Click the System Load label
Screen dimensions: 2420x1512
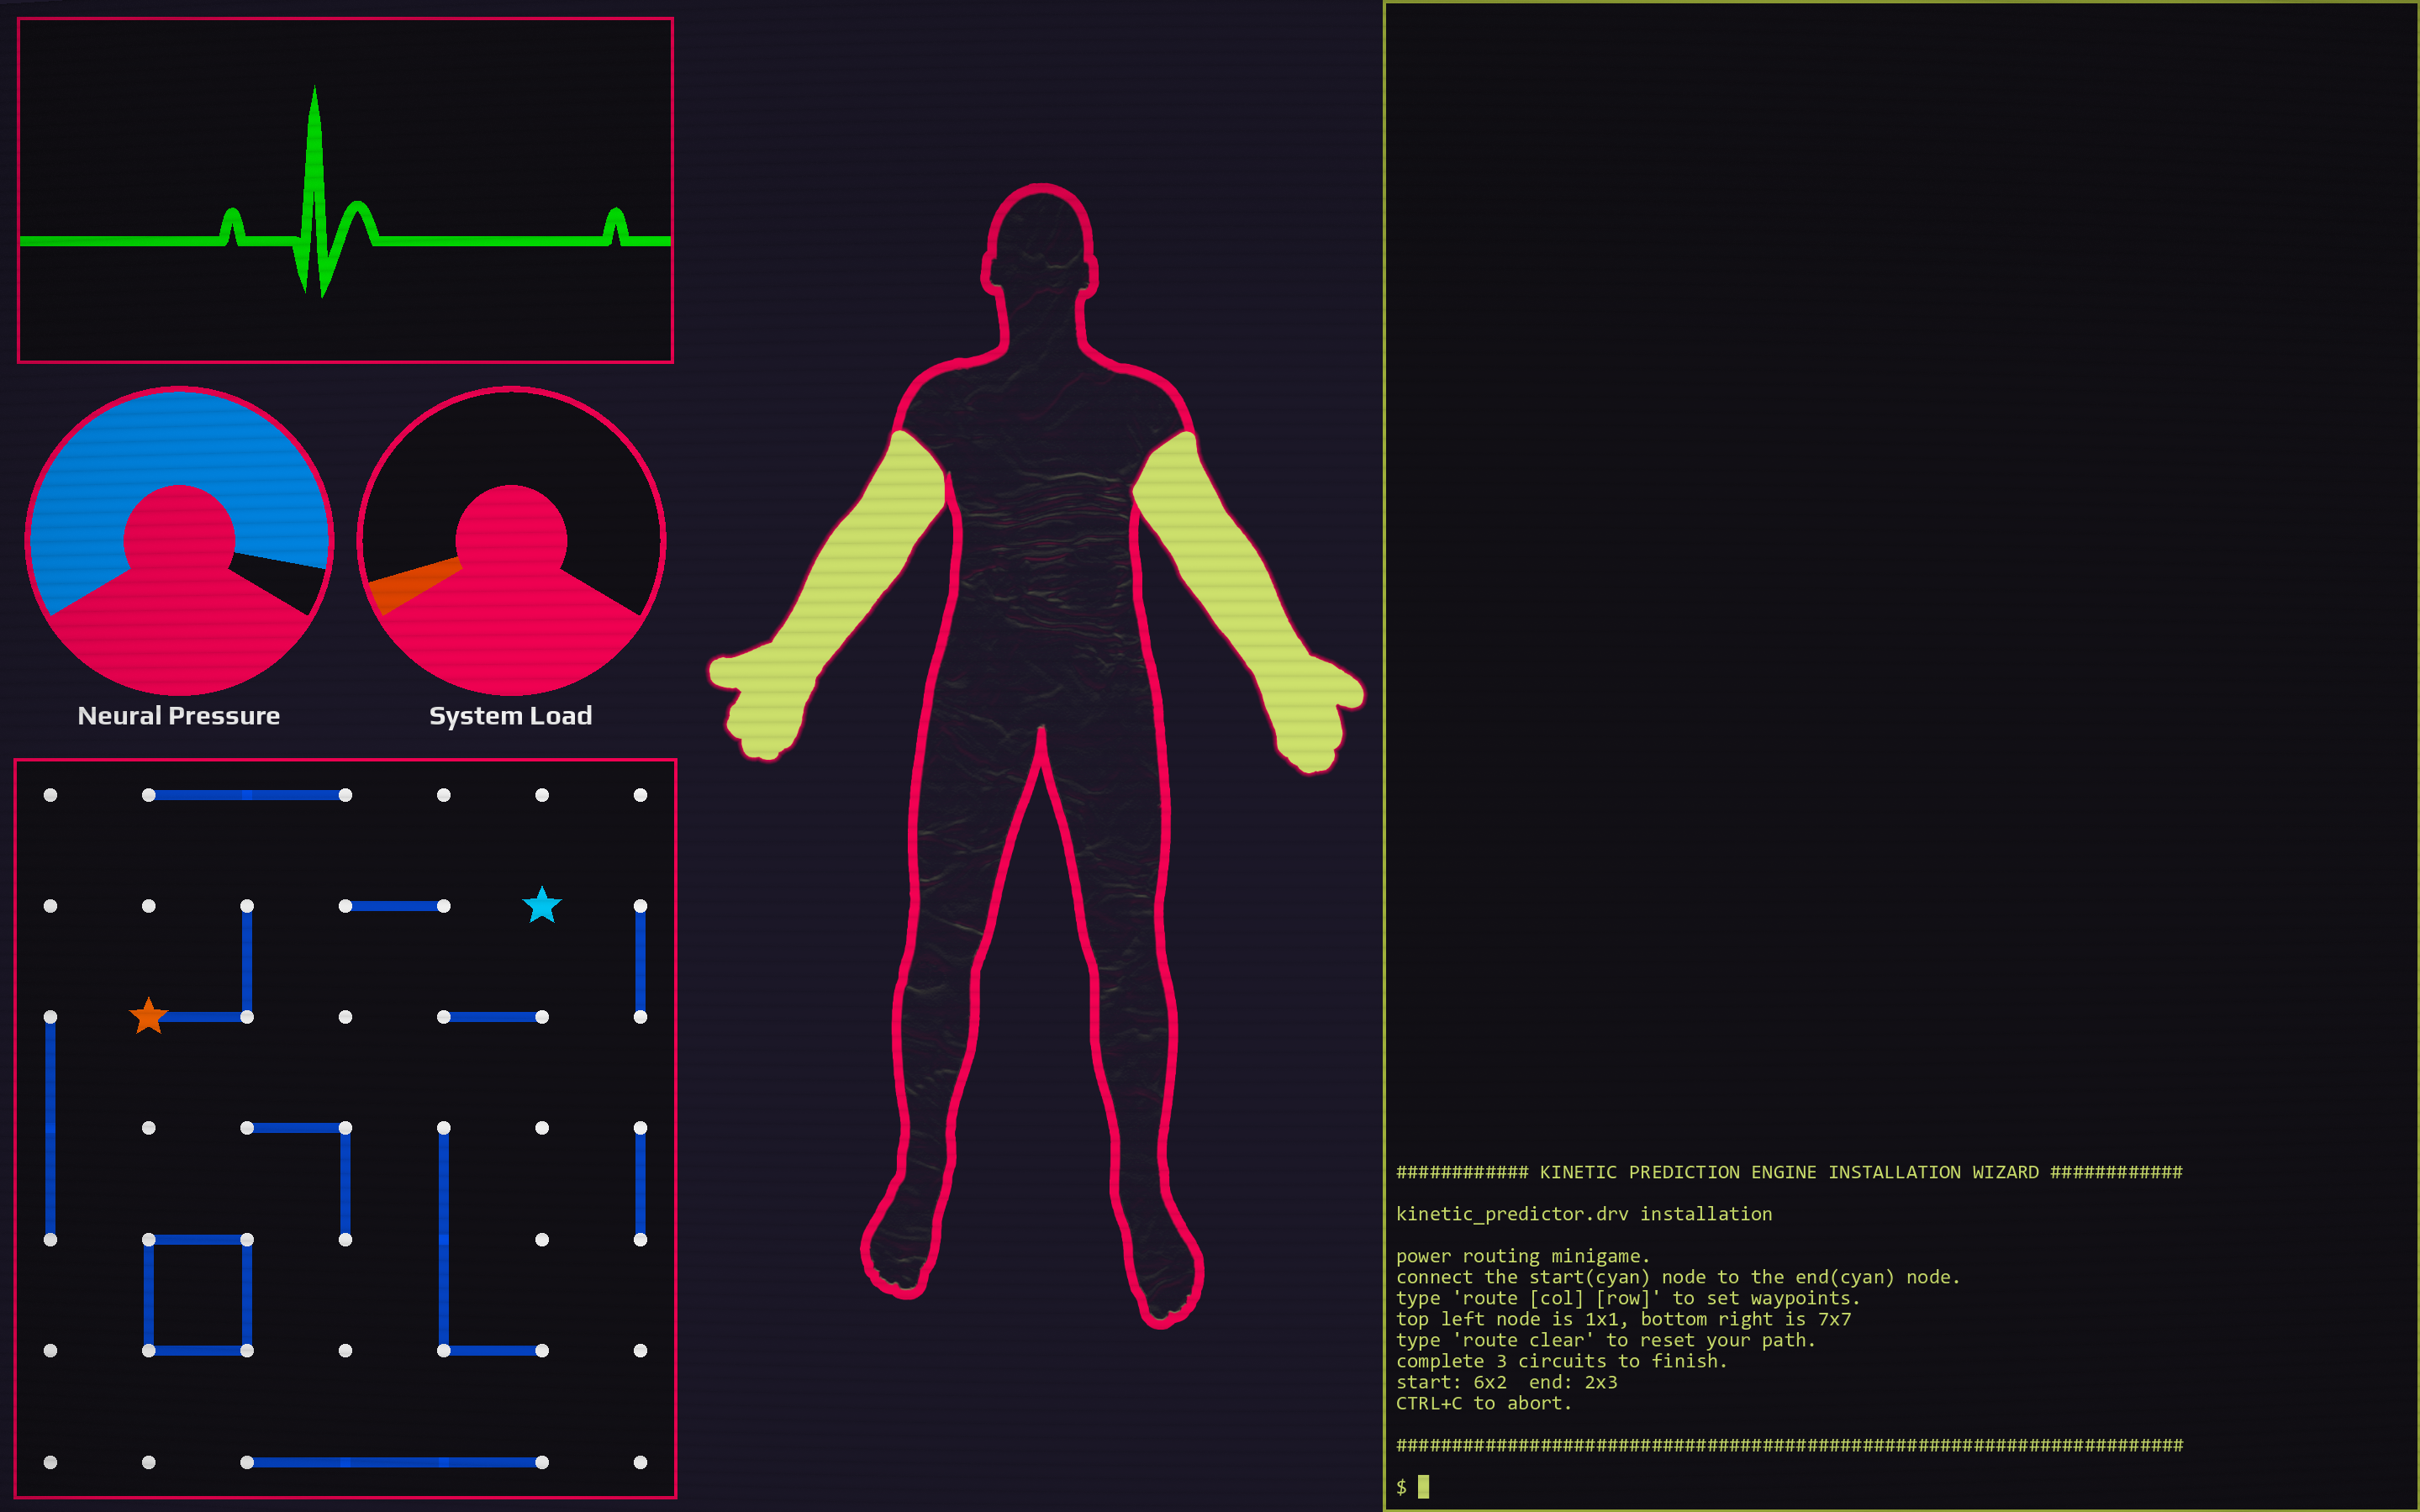(x=511, y=716)
